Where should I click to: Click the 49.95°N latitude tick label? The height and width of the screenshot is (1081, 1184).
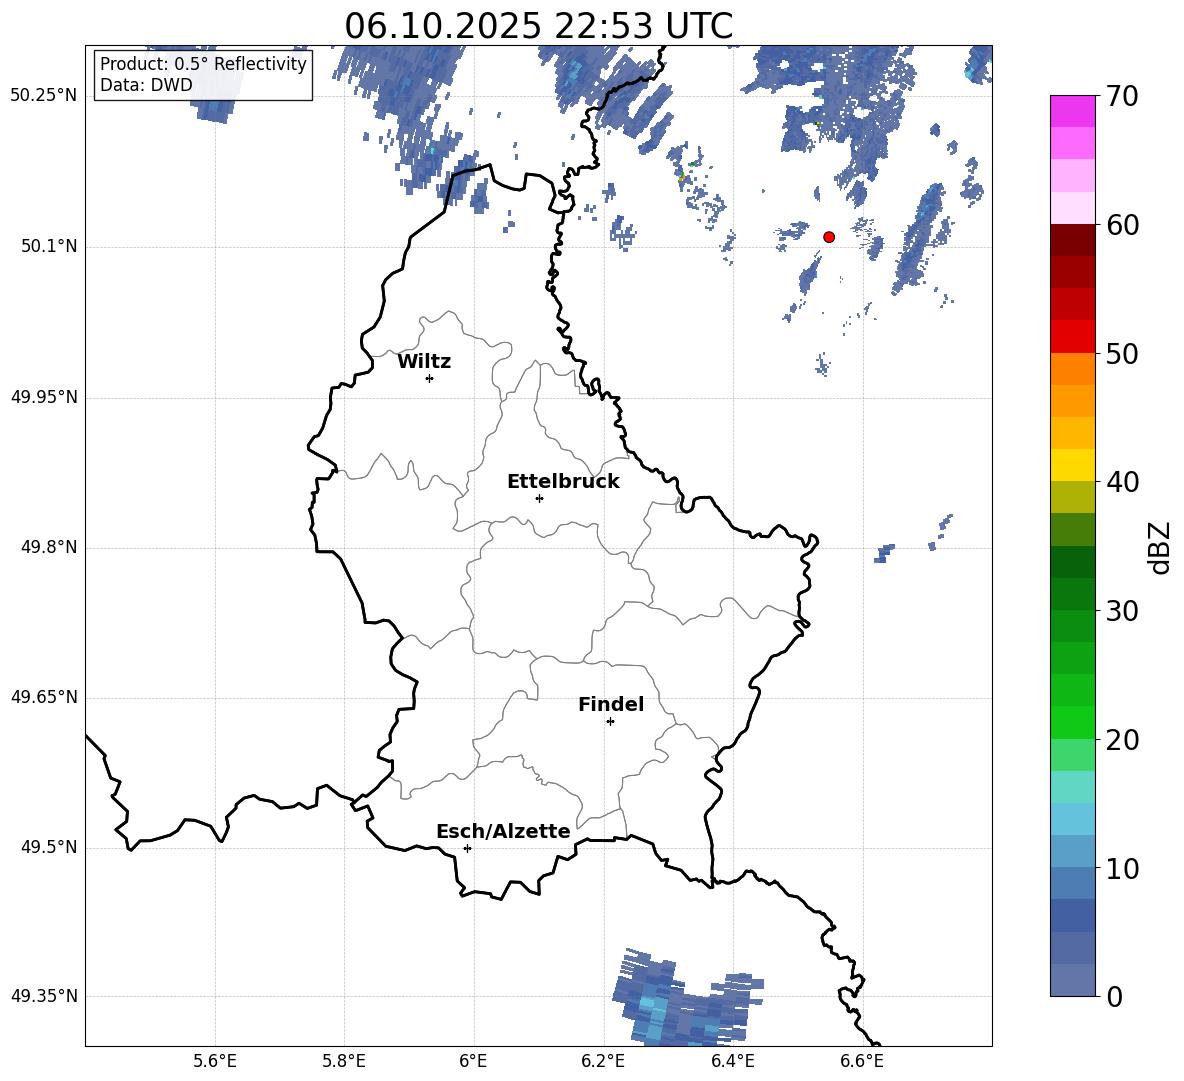(x=44, y=397)
